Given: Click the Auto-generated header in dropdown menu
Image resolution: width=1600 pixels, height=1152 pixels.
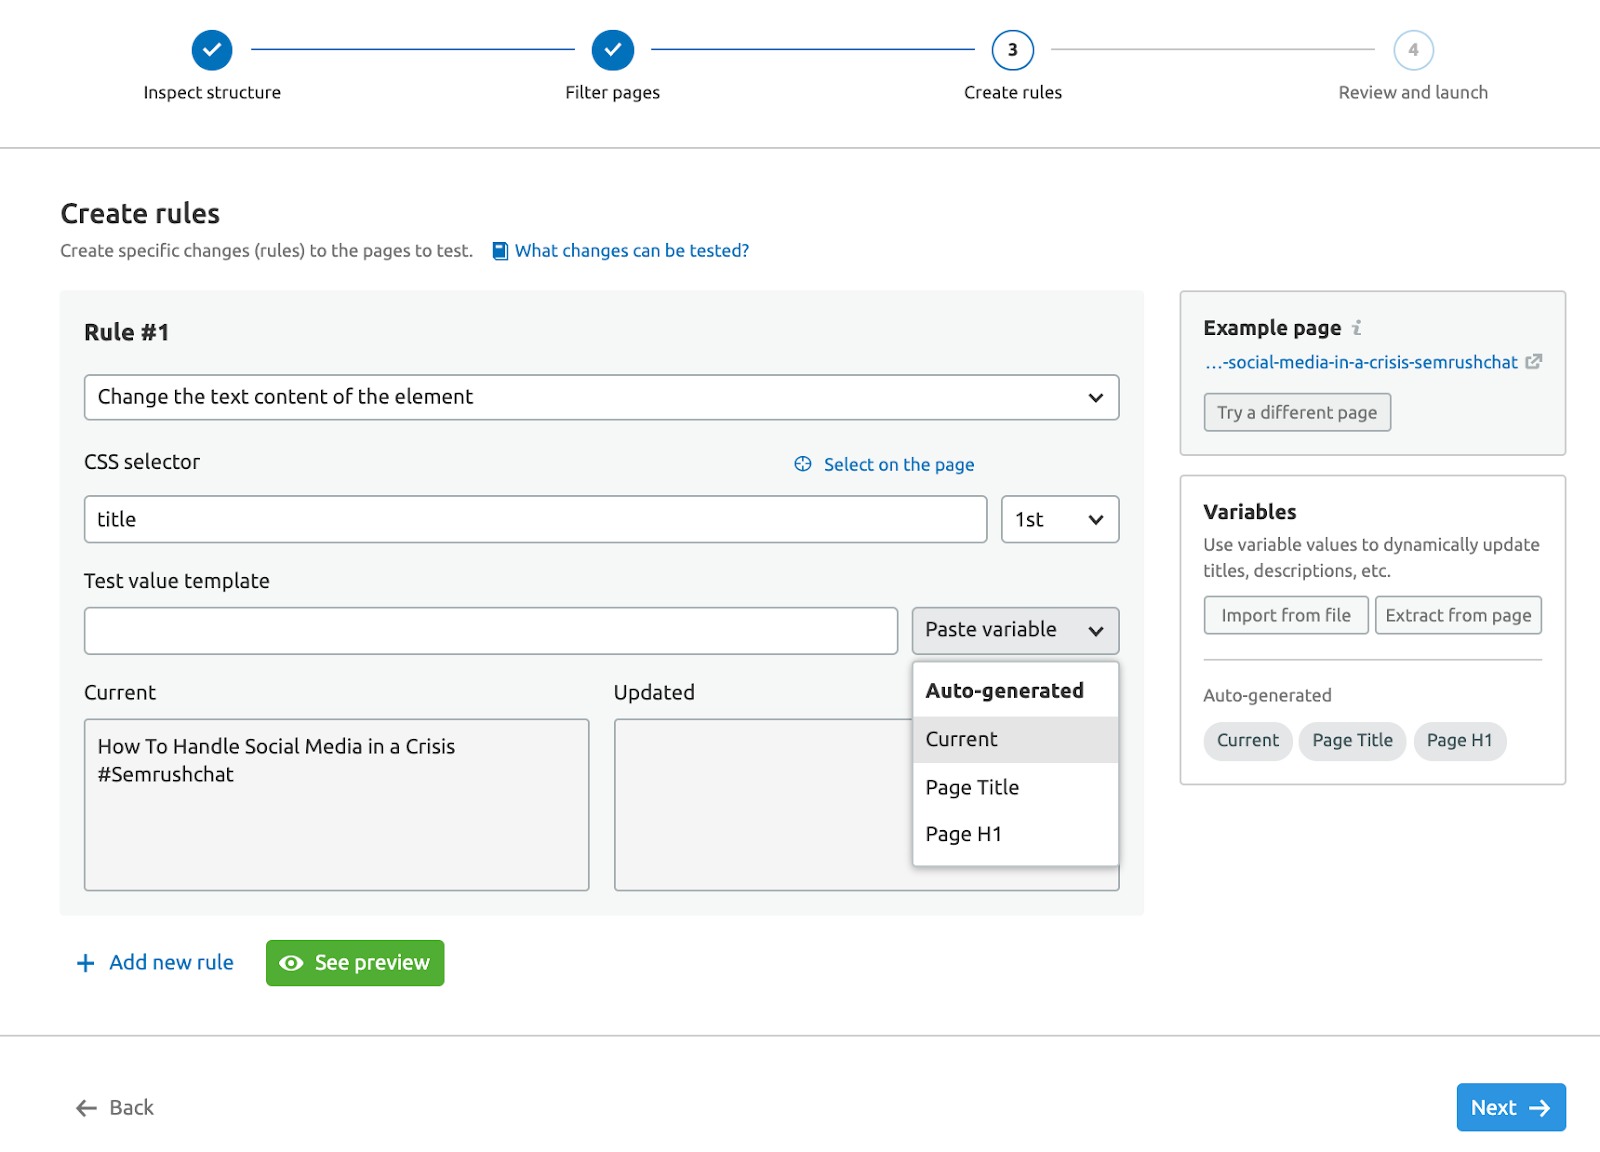Looking at the screenshot, I should coord(1004,691).
